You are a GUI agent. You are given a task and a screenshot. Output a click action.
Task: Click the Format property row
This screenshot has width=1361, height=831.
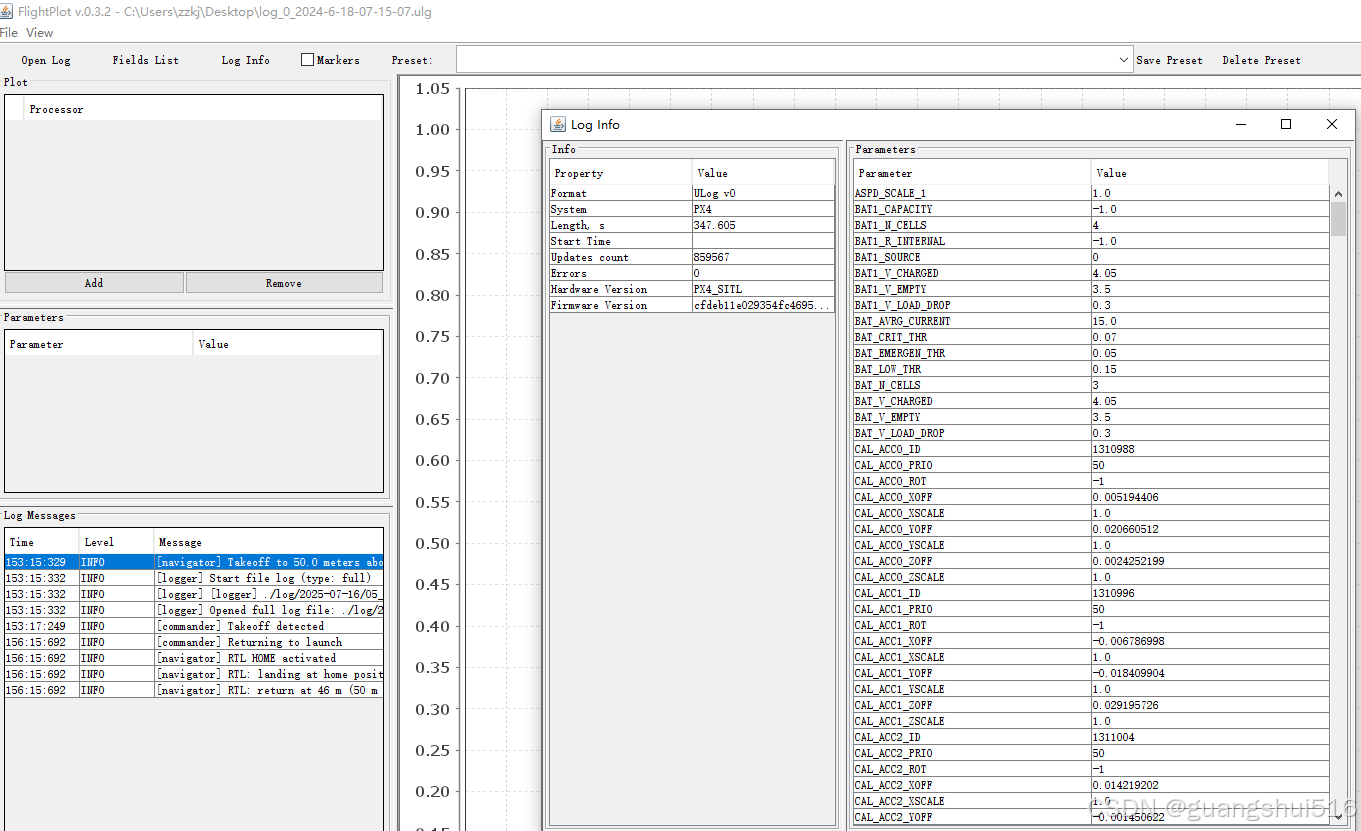tap(692, 193)
